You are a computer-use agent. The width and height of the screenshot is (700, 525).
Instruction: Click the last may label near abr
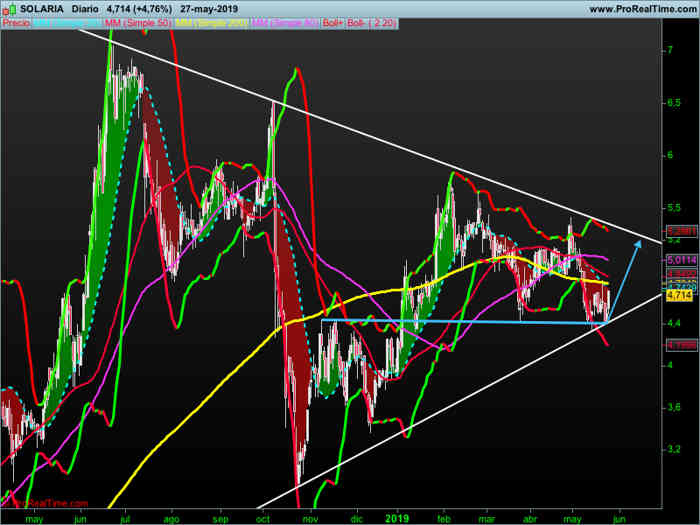tap(573, 519)
